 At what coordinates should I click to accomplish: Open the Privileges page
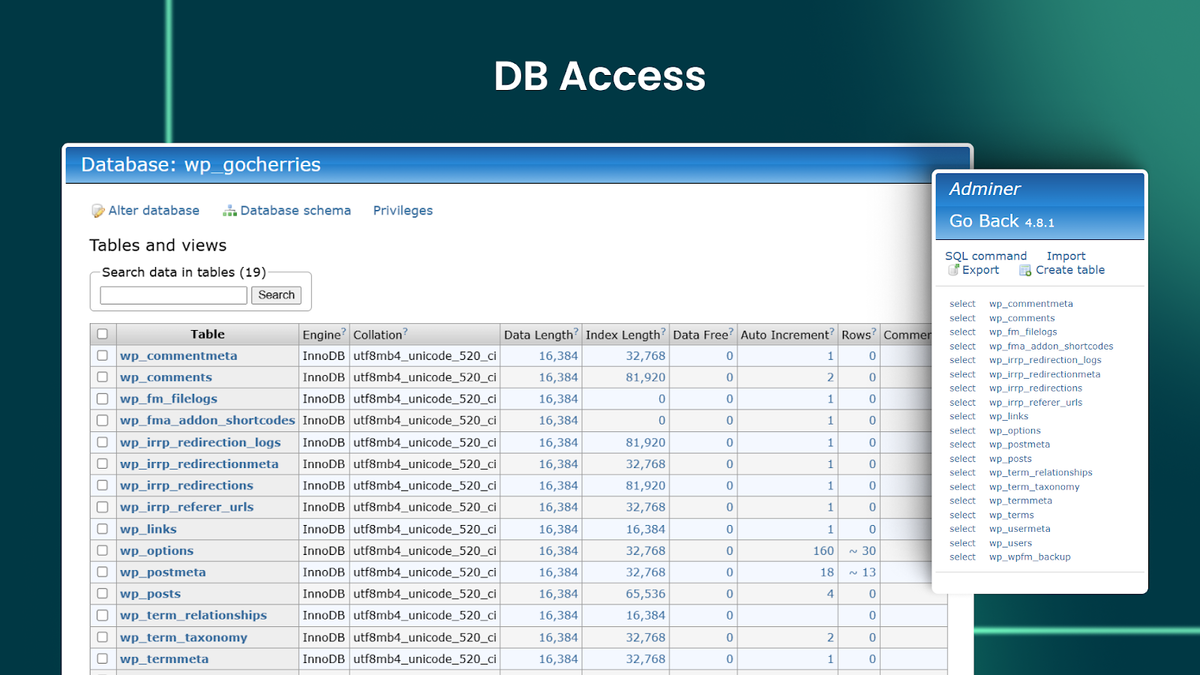pos(403,210)
